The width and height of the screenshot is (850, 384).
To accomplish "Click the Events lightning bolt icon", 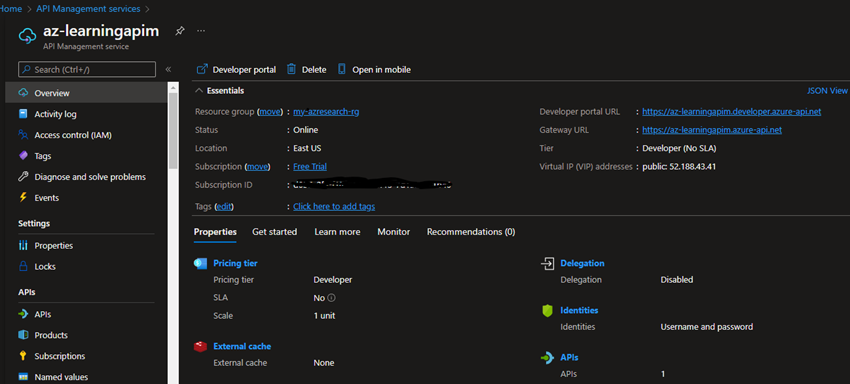I will pyautogui.click(x=23, y=197).
